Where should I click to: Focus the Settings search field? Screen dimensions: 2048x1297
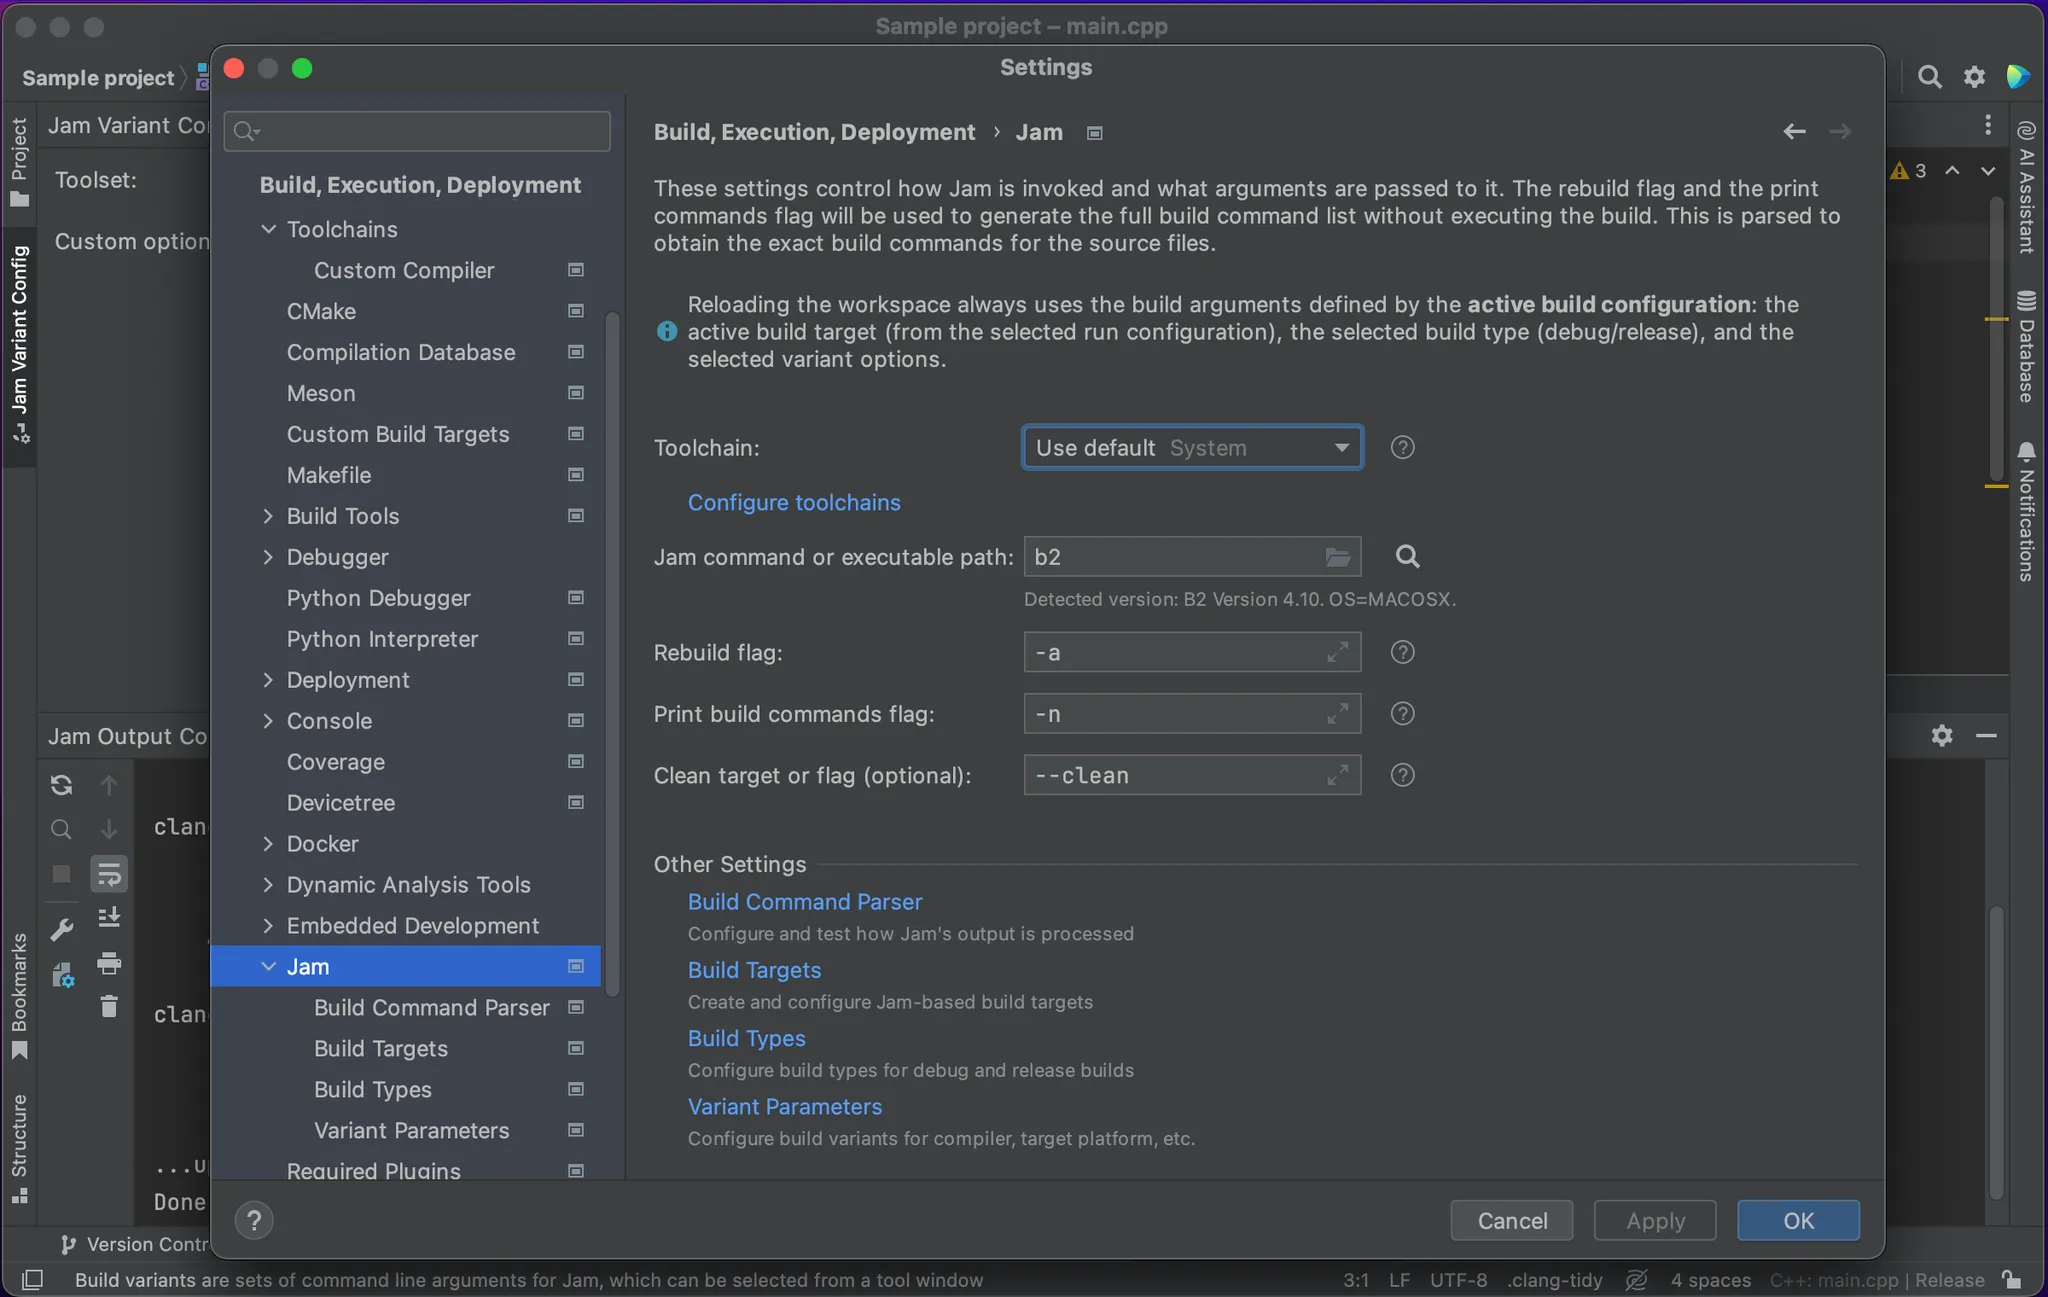pos(417,131)
